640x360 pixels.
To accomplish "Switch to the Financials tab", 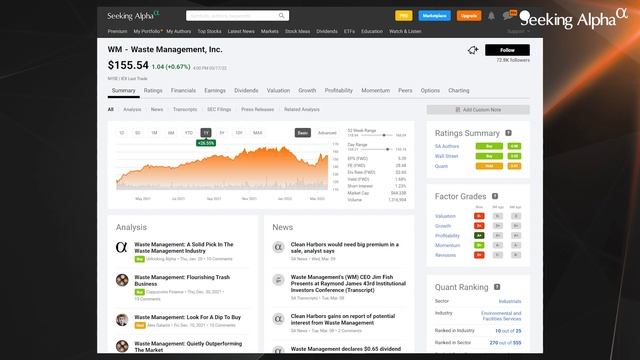I will (183, 91).
